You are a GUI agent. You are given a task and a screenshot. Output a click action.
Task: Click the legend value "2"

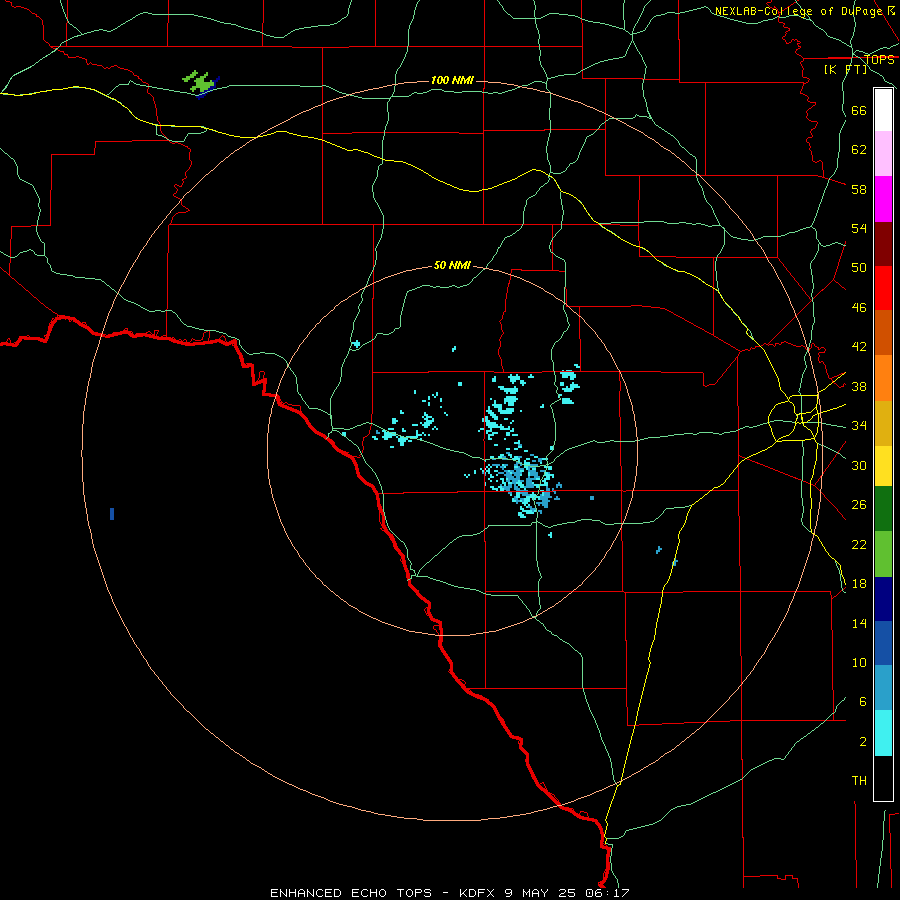pos(863,742)
